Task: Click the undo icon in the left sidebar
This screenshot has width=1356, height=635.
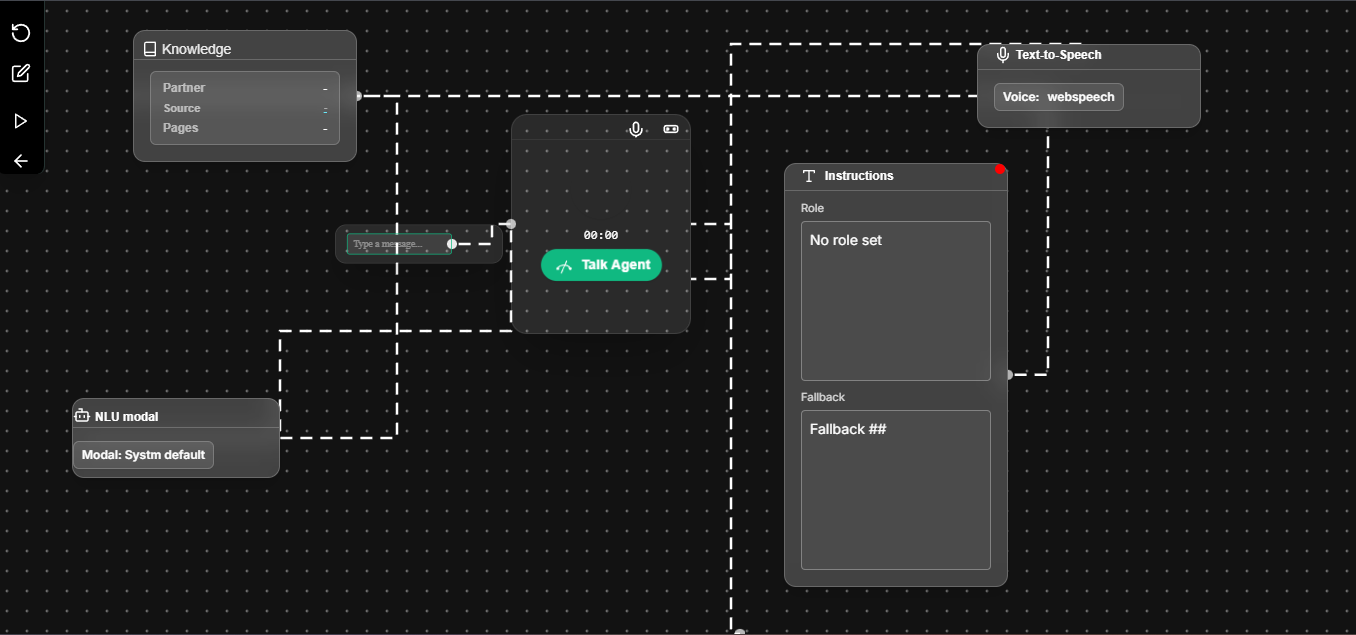Action: tap(20, 33)
